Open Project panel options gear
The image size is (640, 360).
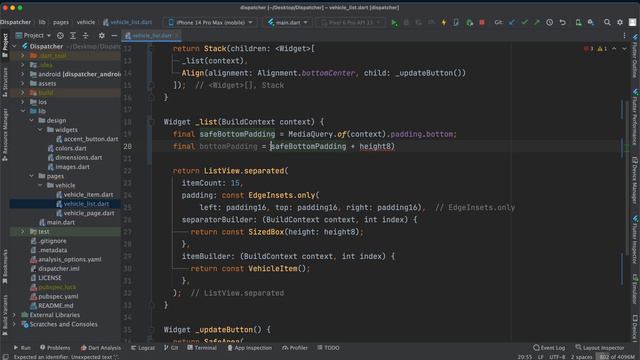102,36
